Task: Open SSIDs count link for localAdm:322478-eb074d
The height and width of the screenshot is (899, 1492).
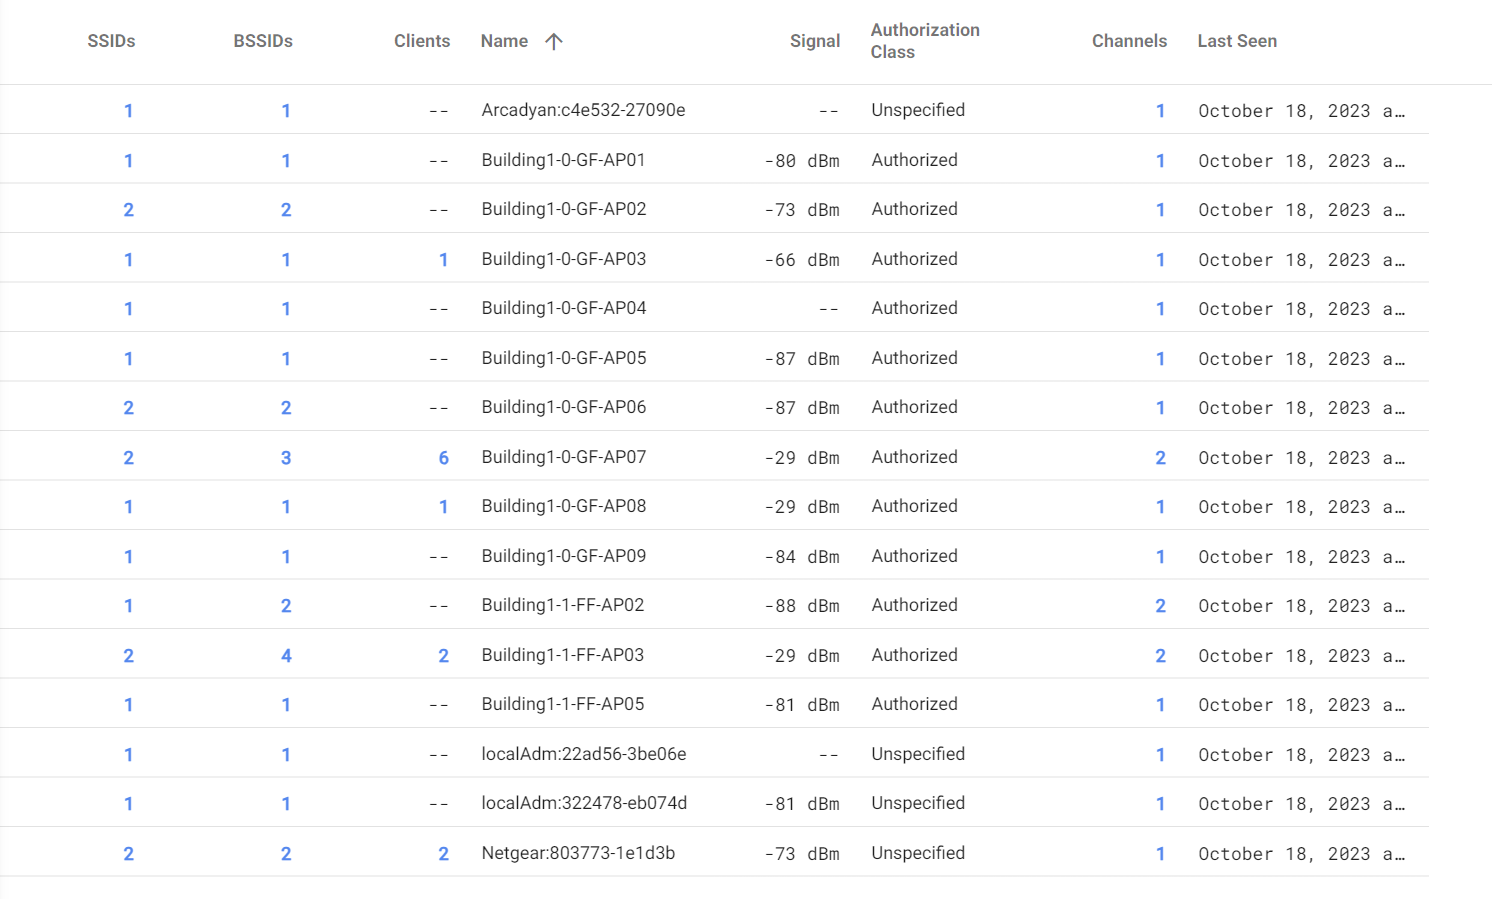Action: (x=128, y=804)
